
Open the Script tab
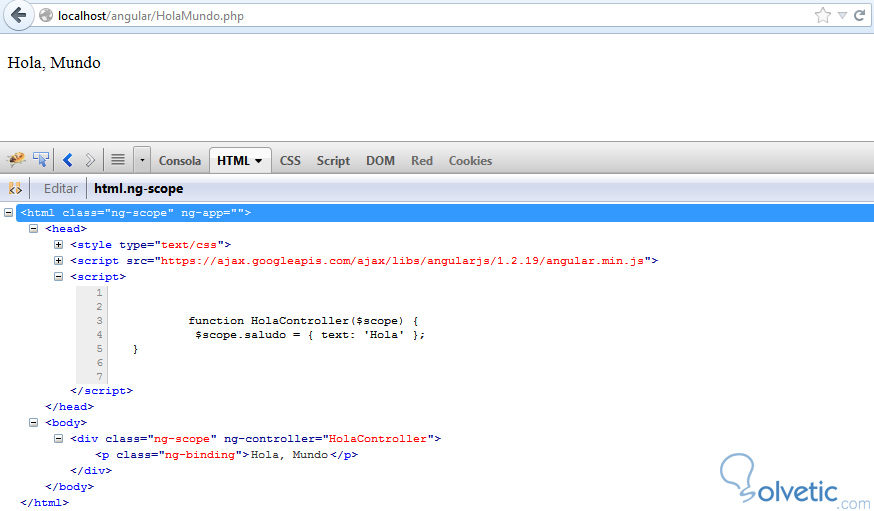pos(333,160)
